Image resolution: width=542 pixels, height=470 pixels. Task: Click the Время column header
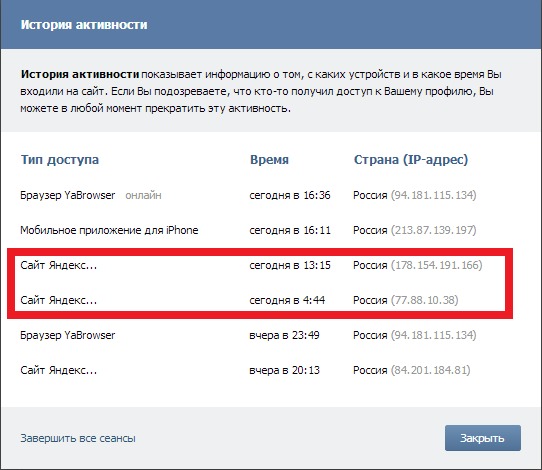click(269, 160)
